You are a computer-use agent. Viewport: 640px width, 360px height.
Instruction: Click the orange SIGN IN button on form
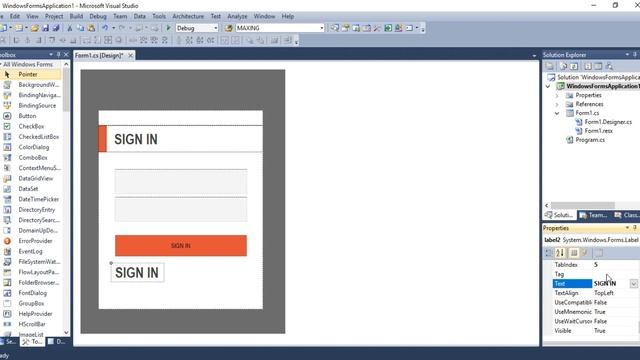[x=181, y=246]
